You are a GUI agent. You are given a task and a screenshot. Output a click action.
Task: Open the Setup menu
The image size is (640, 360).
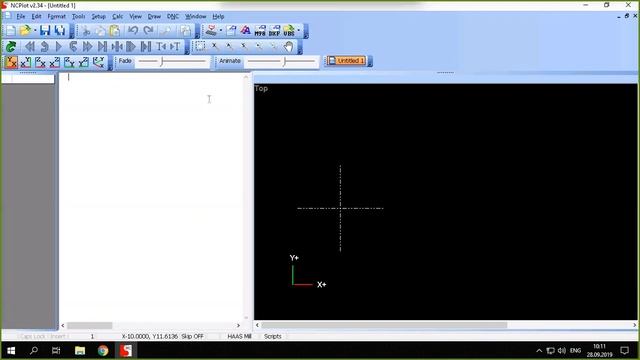[98, 16]
